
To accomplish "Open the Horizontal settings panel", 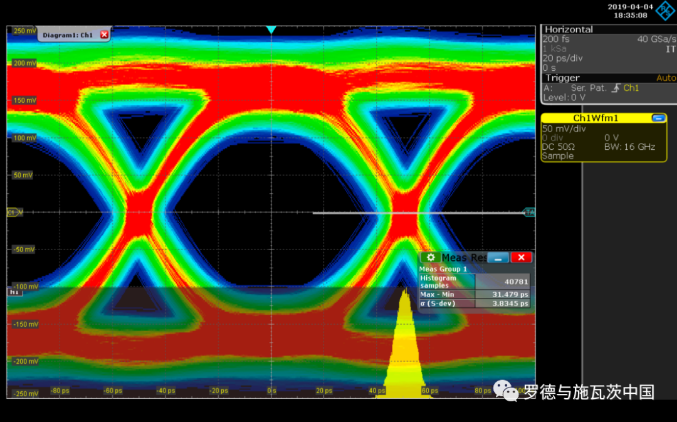I will (569, 30).
